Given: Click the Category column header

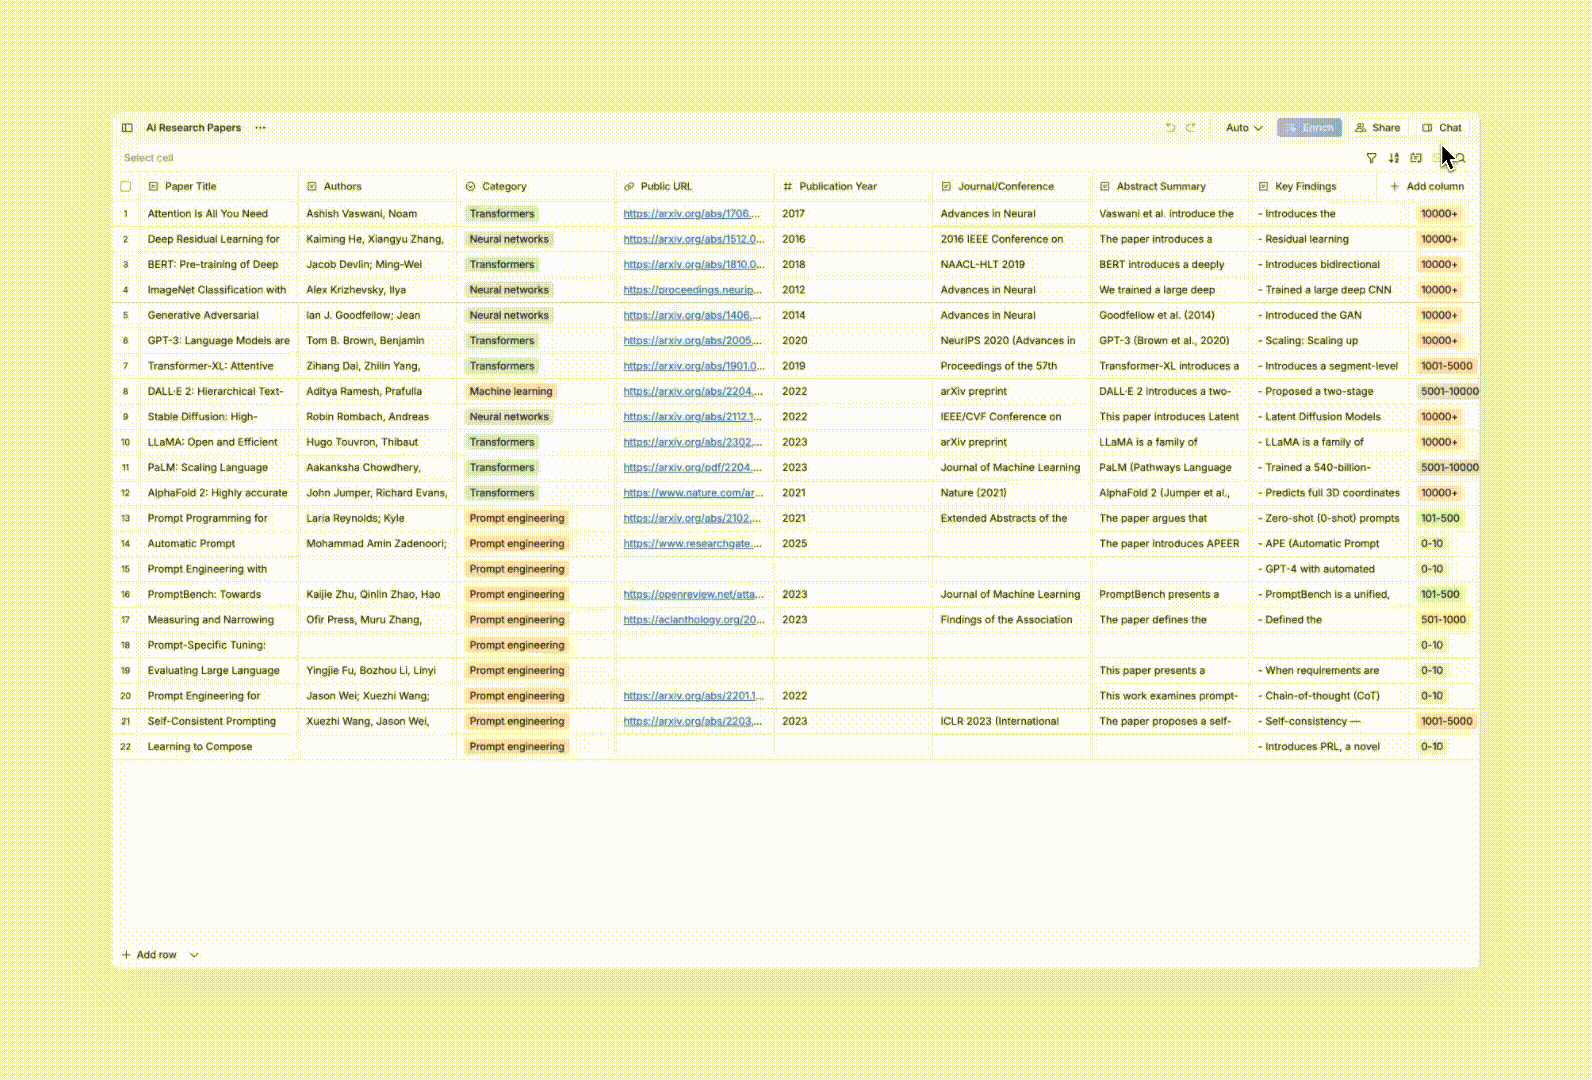Looking at the screenshot, I should coord(536,186).
